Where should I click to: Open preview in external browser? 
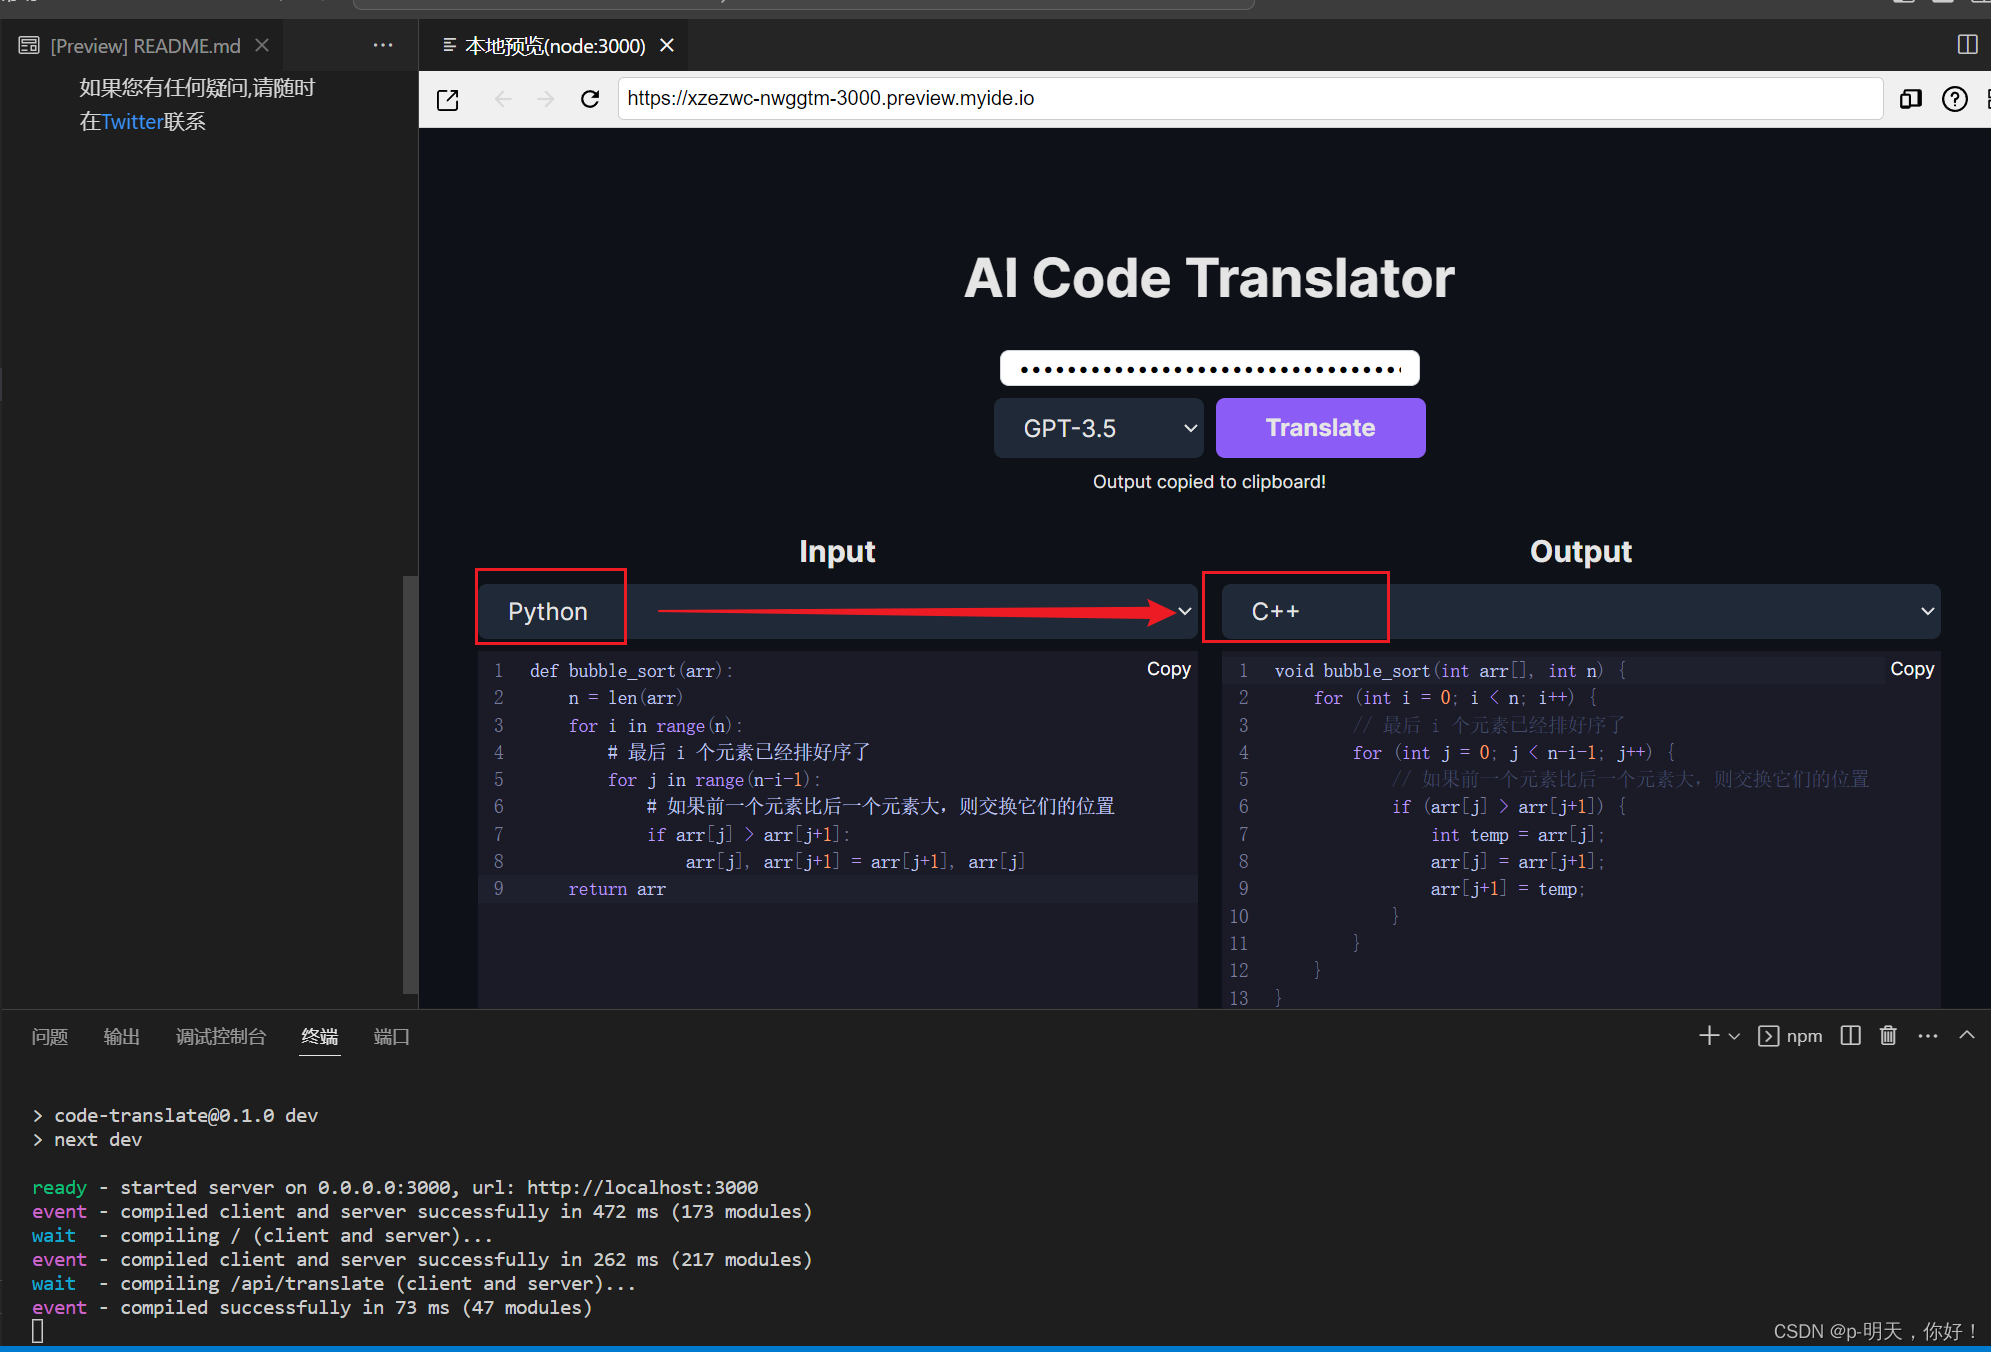[448, 99]
